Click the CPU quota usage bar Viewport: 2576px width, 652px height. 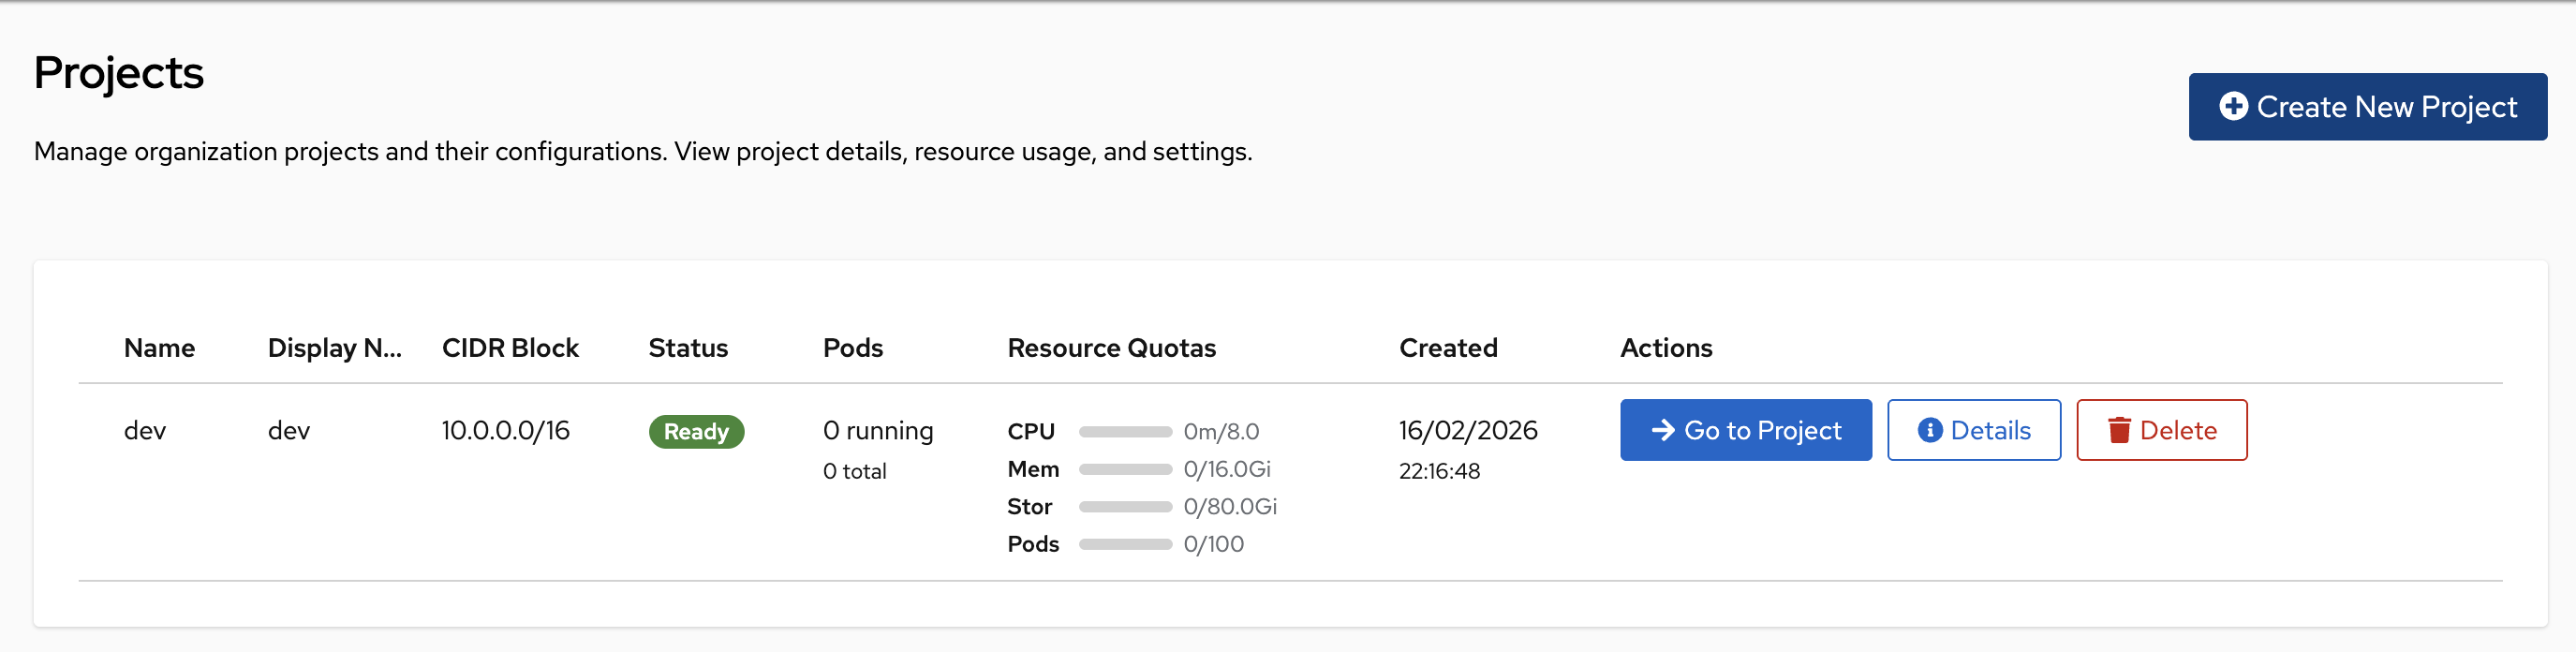click(1124, 432)
